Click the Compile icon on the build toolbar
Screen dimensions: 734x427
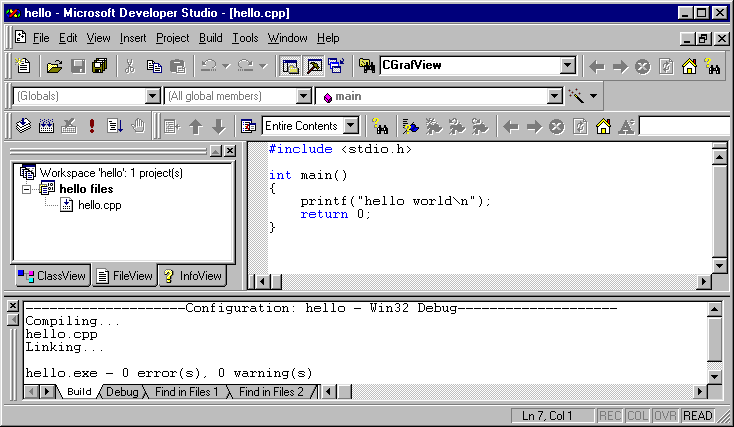pos(24,126)
